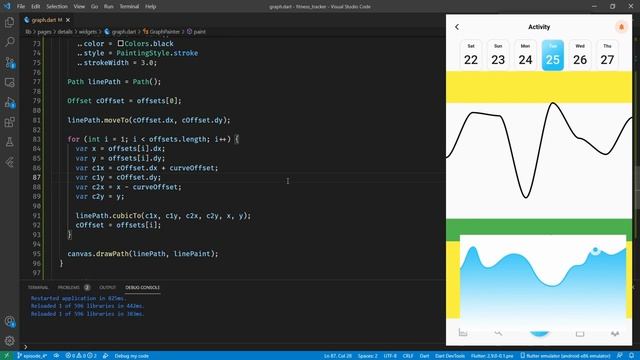Open the Terminal menu

pyautogui.click(x=129, y=7)
